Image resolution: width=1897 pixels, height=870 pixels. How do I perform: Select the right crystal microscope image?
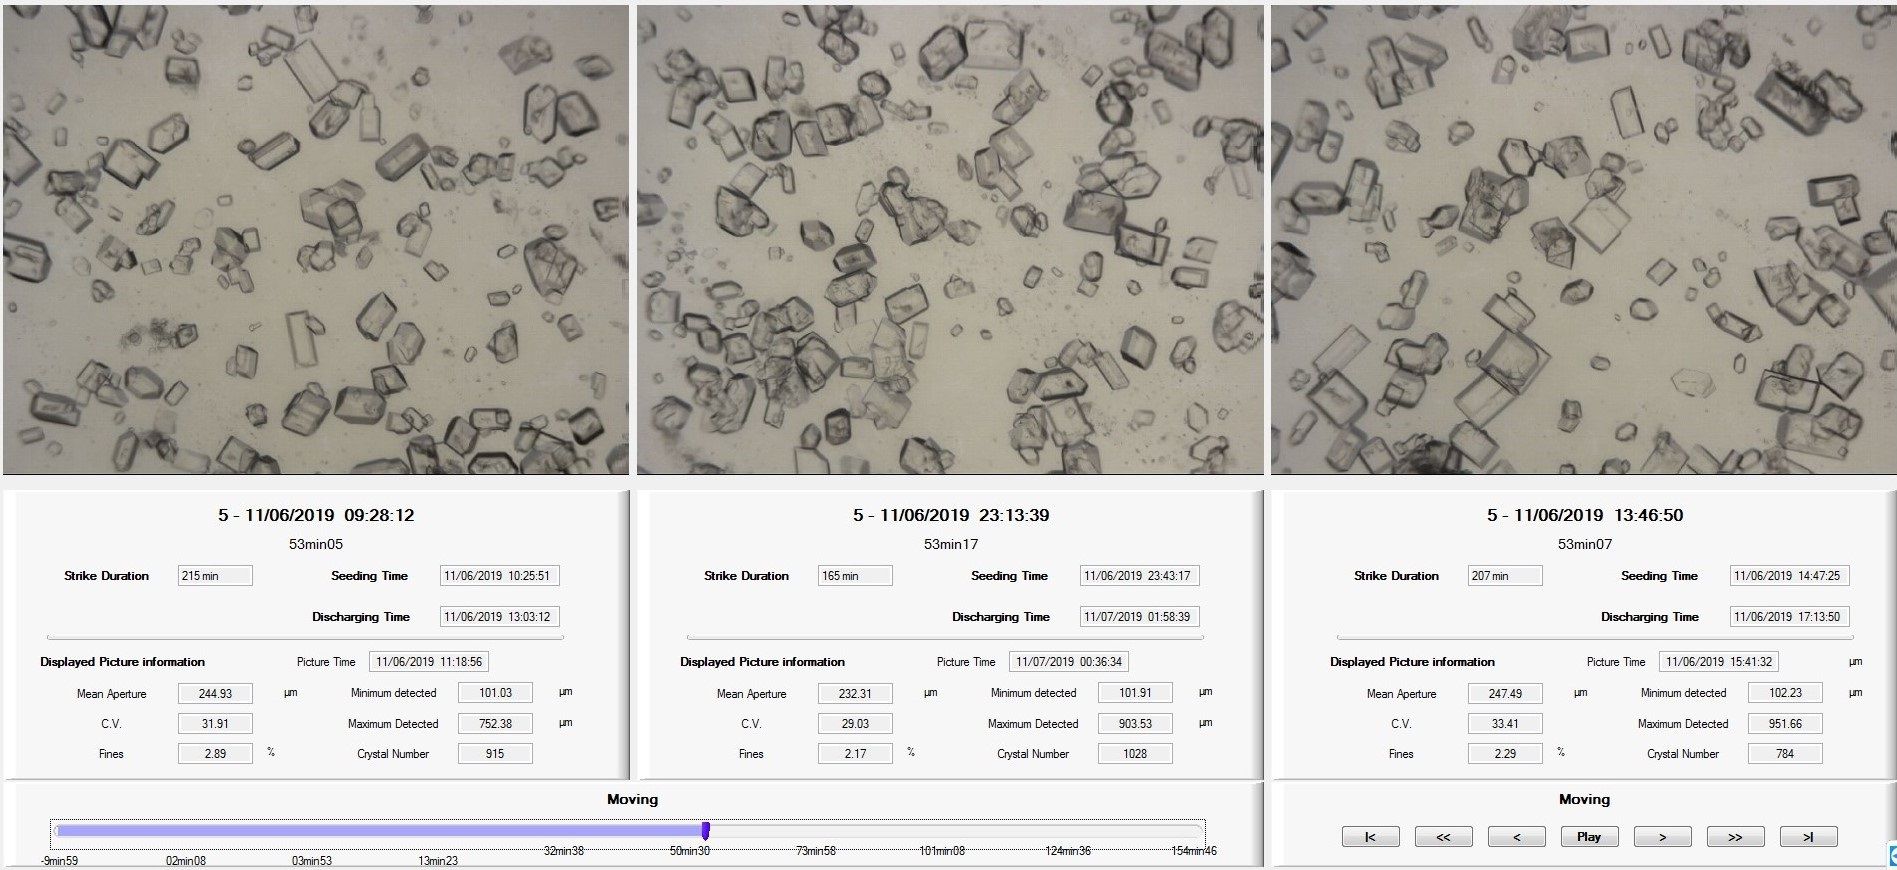pyautogui.click(x=1583, y=239)
